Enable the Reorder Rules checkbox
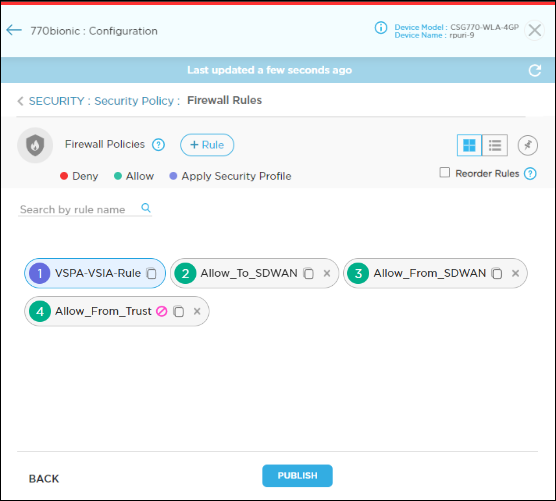The height and width of the screenshot is (501, 556). [x=445, y=173]
